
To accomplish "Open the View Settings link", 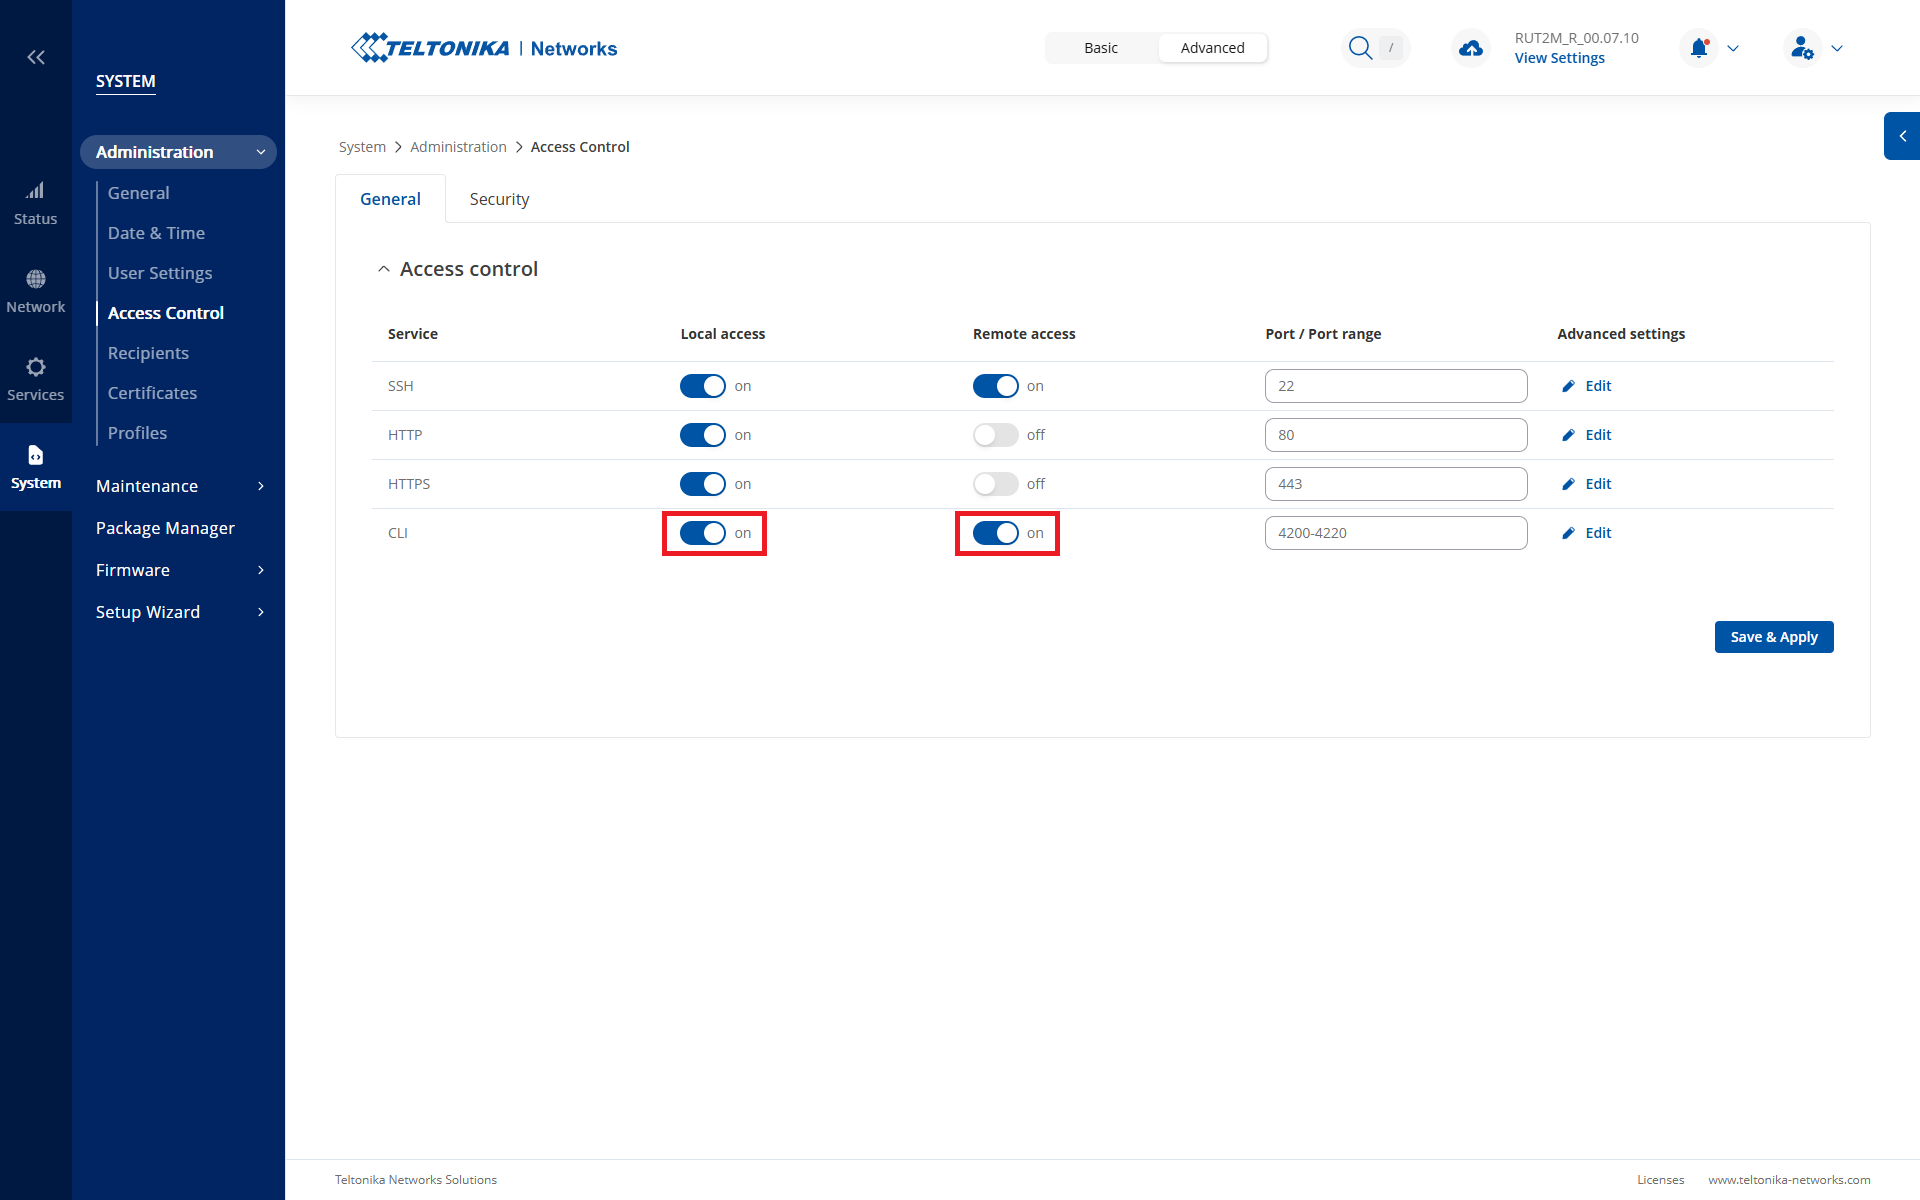I will (1559, 58).
